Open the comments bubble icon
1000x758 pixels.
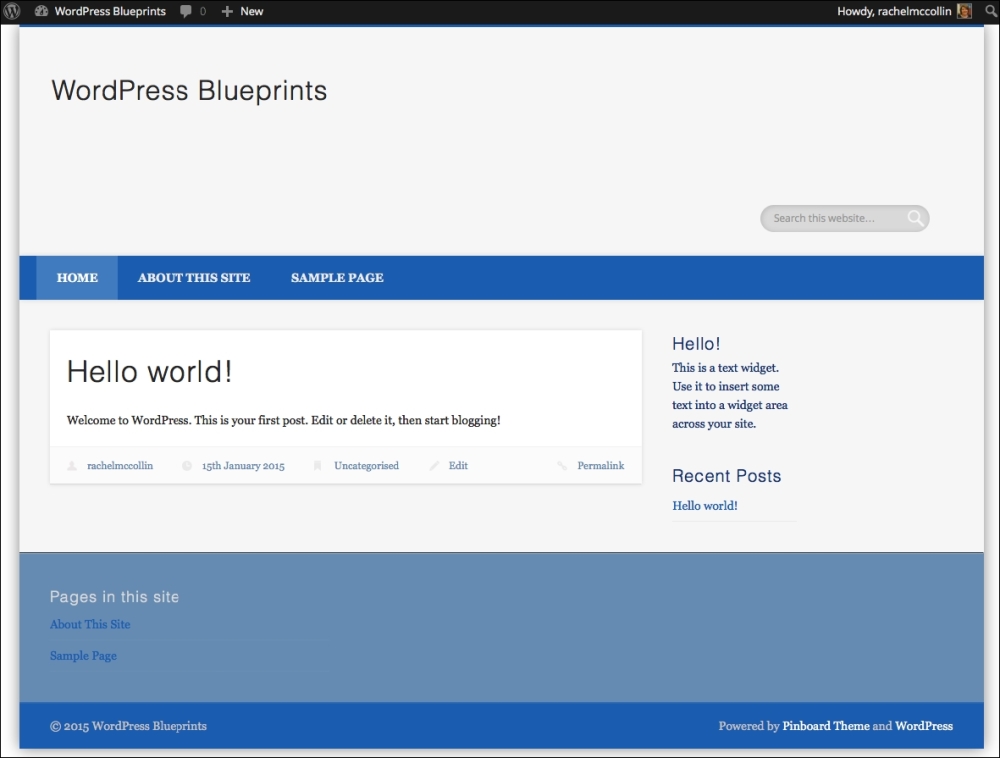point(186,11)
